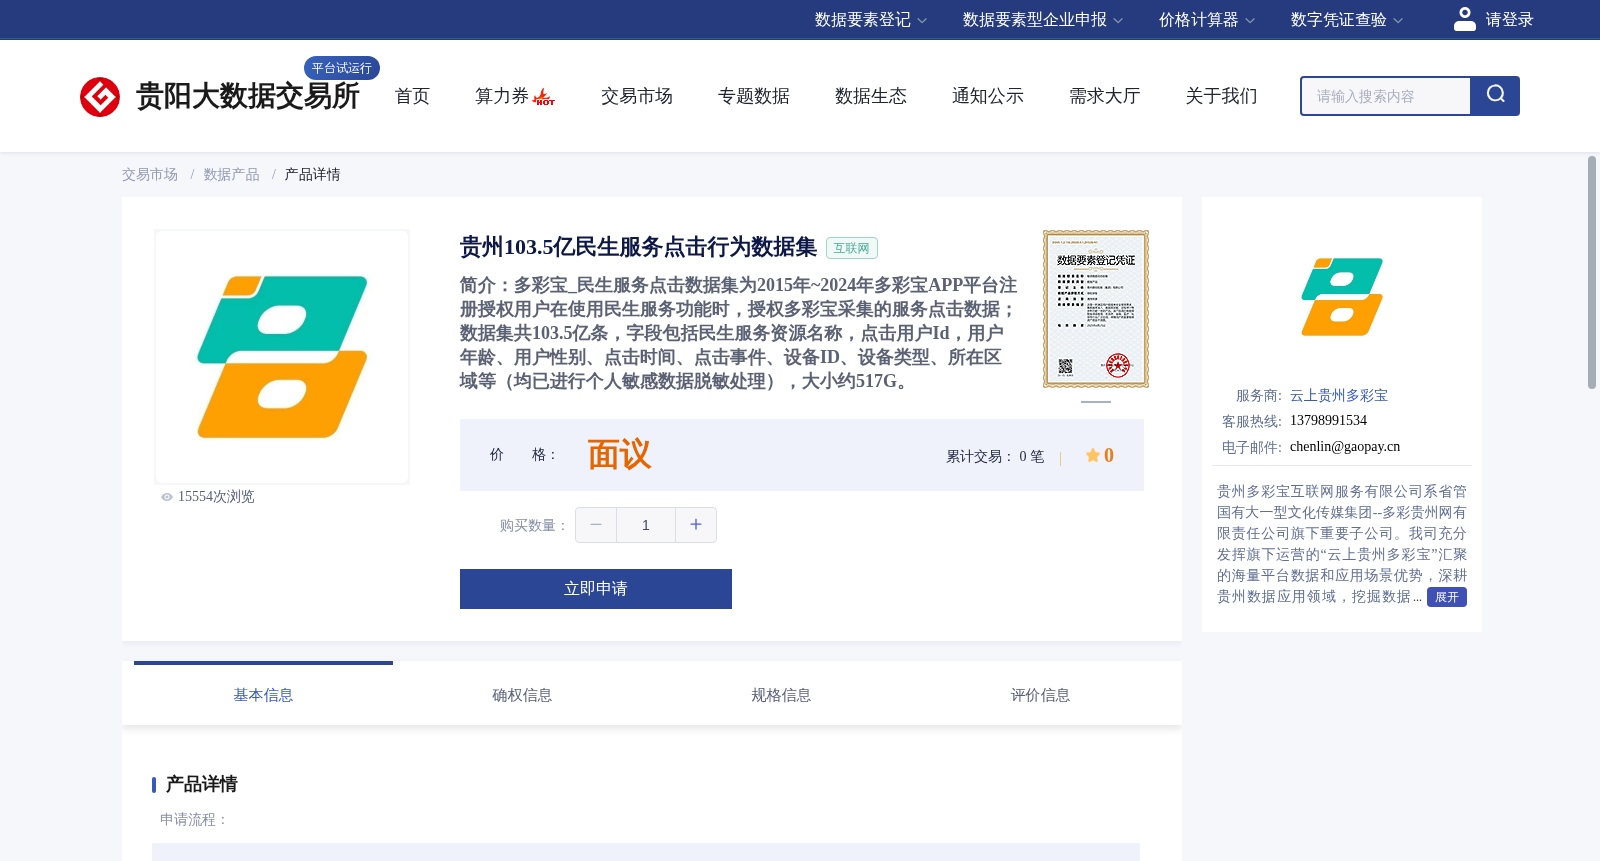This screenshot has height=861, width=1600.
Task: Decrease purchase quantity with minus button
Action: (x=596, y=525)
